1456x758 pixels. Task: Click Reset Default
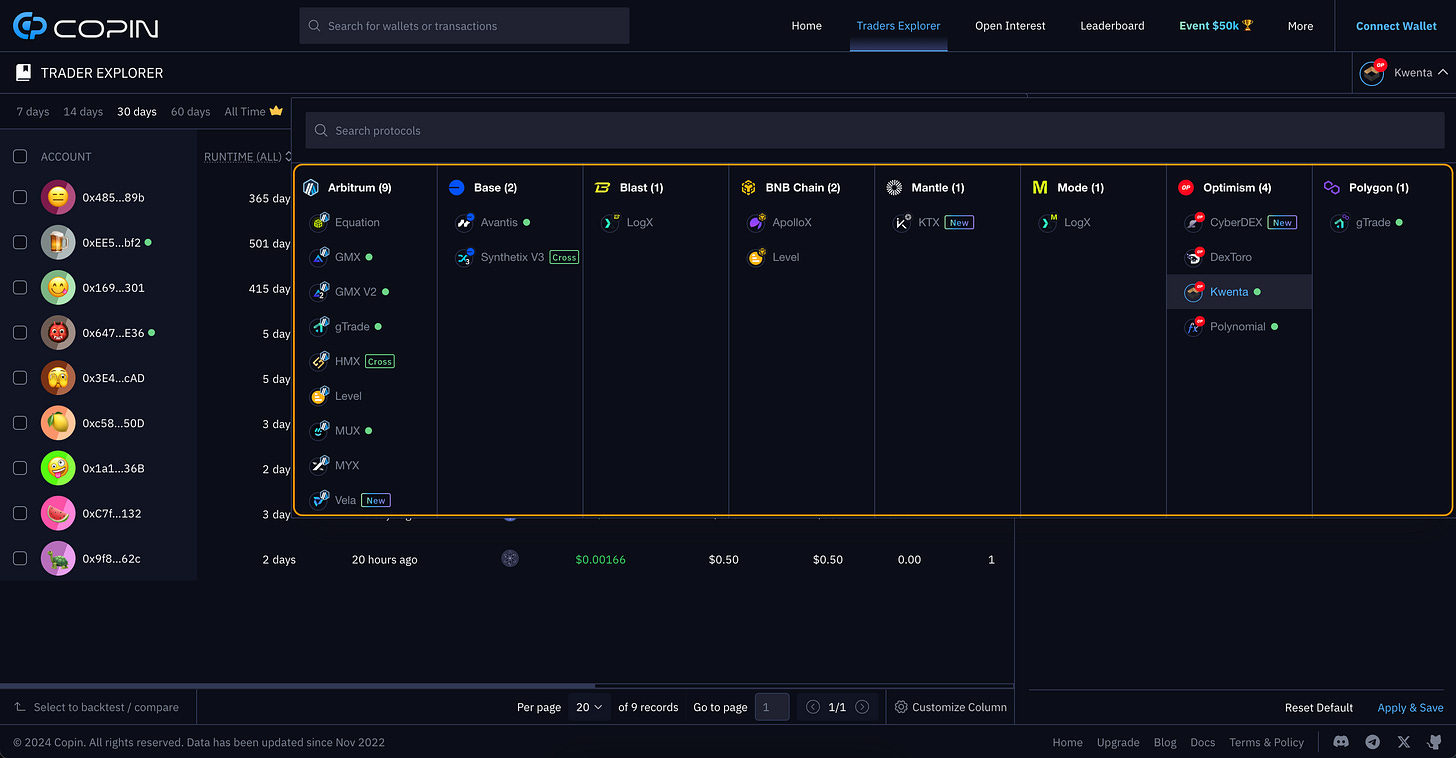[1319, 707]
